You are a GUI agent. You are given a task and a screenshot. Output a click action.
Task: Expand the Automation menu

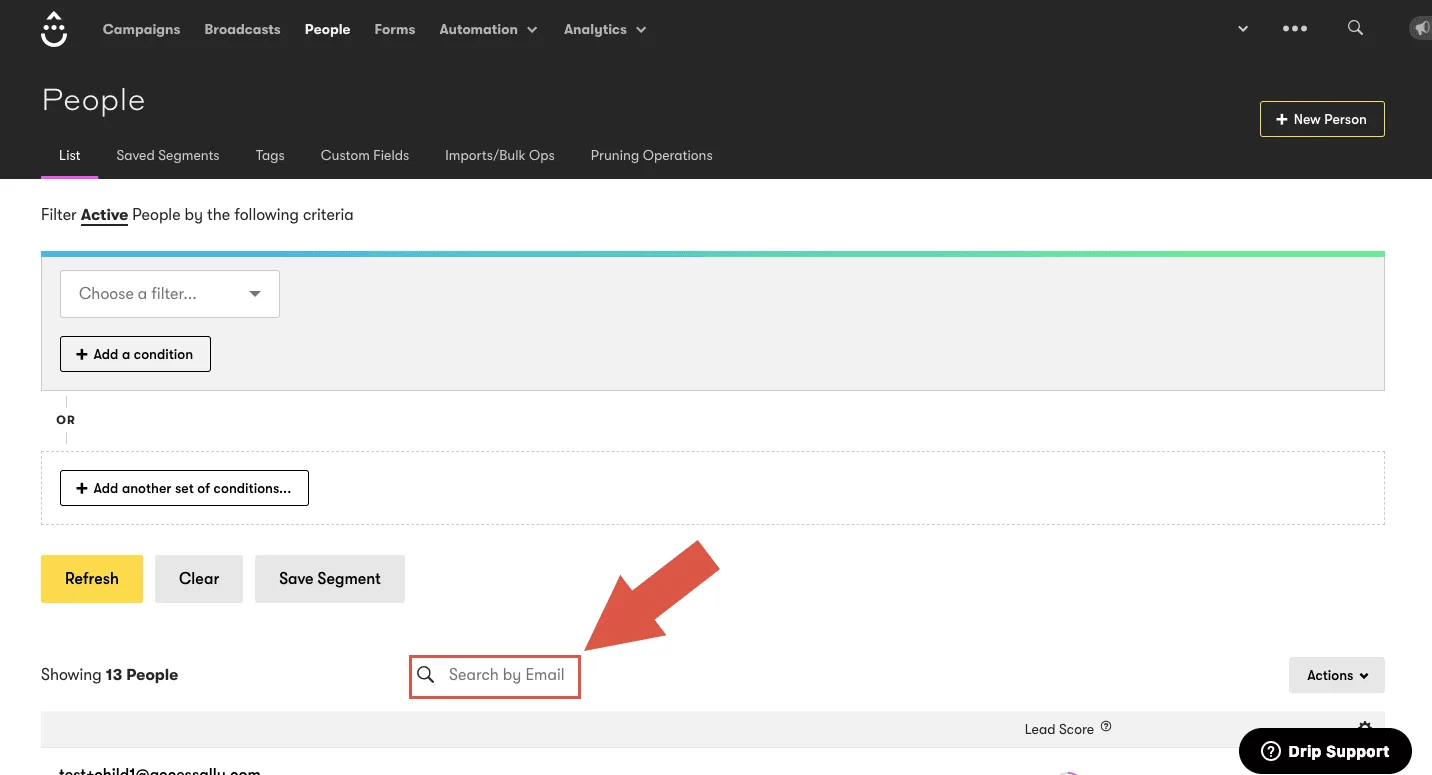pyautogui.click(x=488, y=29)
